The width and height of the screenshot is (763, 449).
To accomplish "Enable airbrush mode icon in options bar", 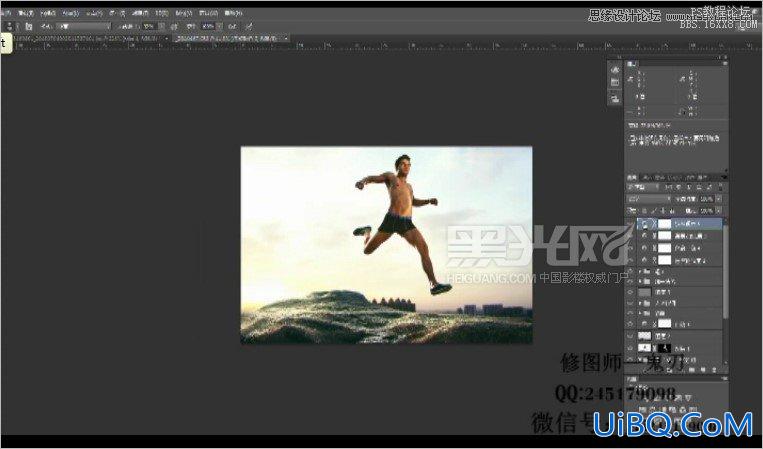I will [232, 27].
